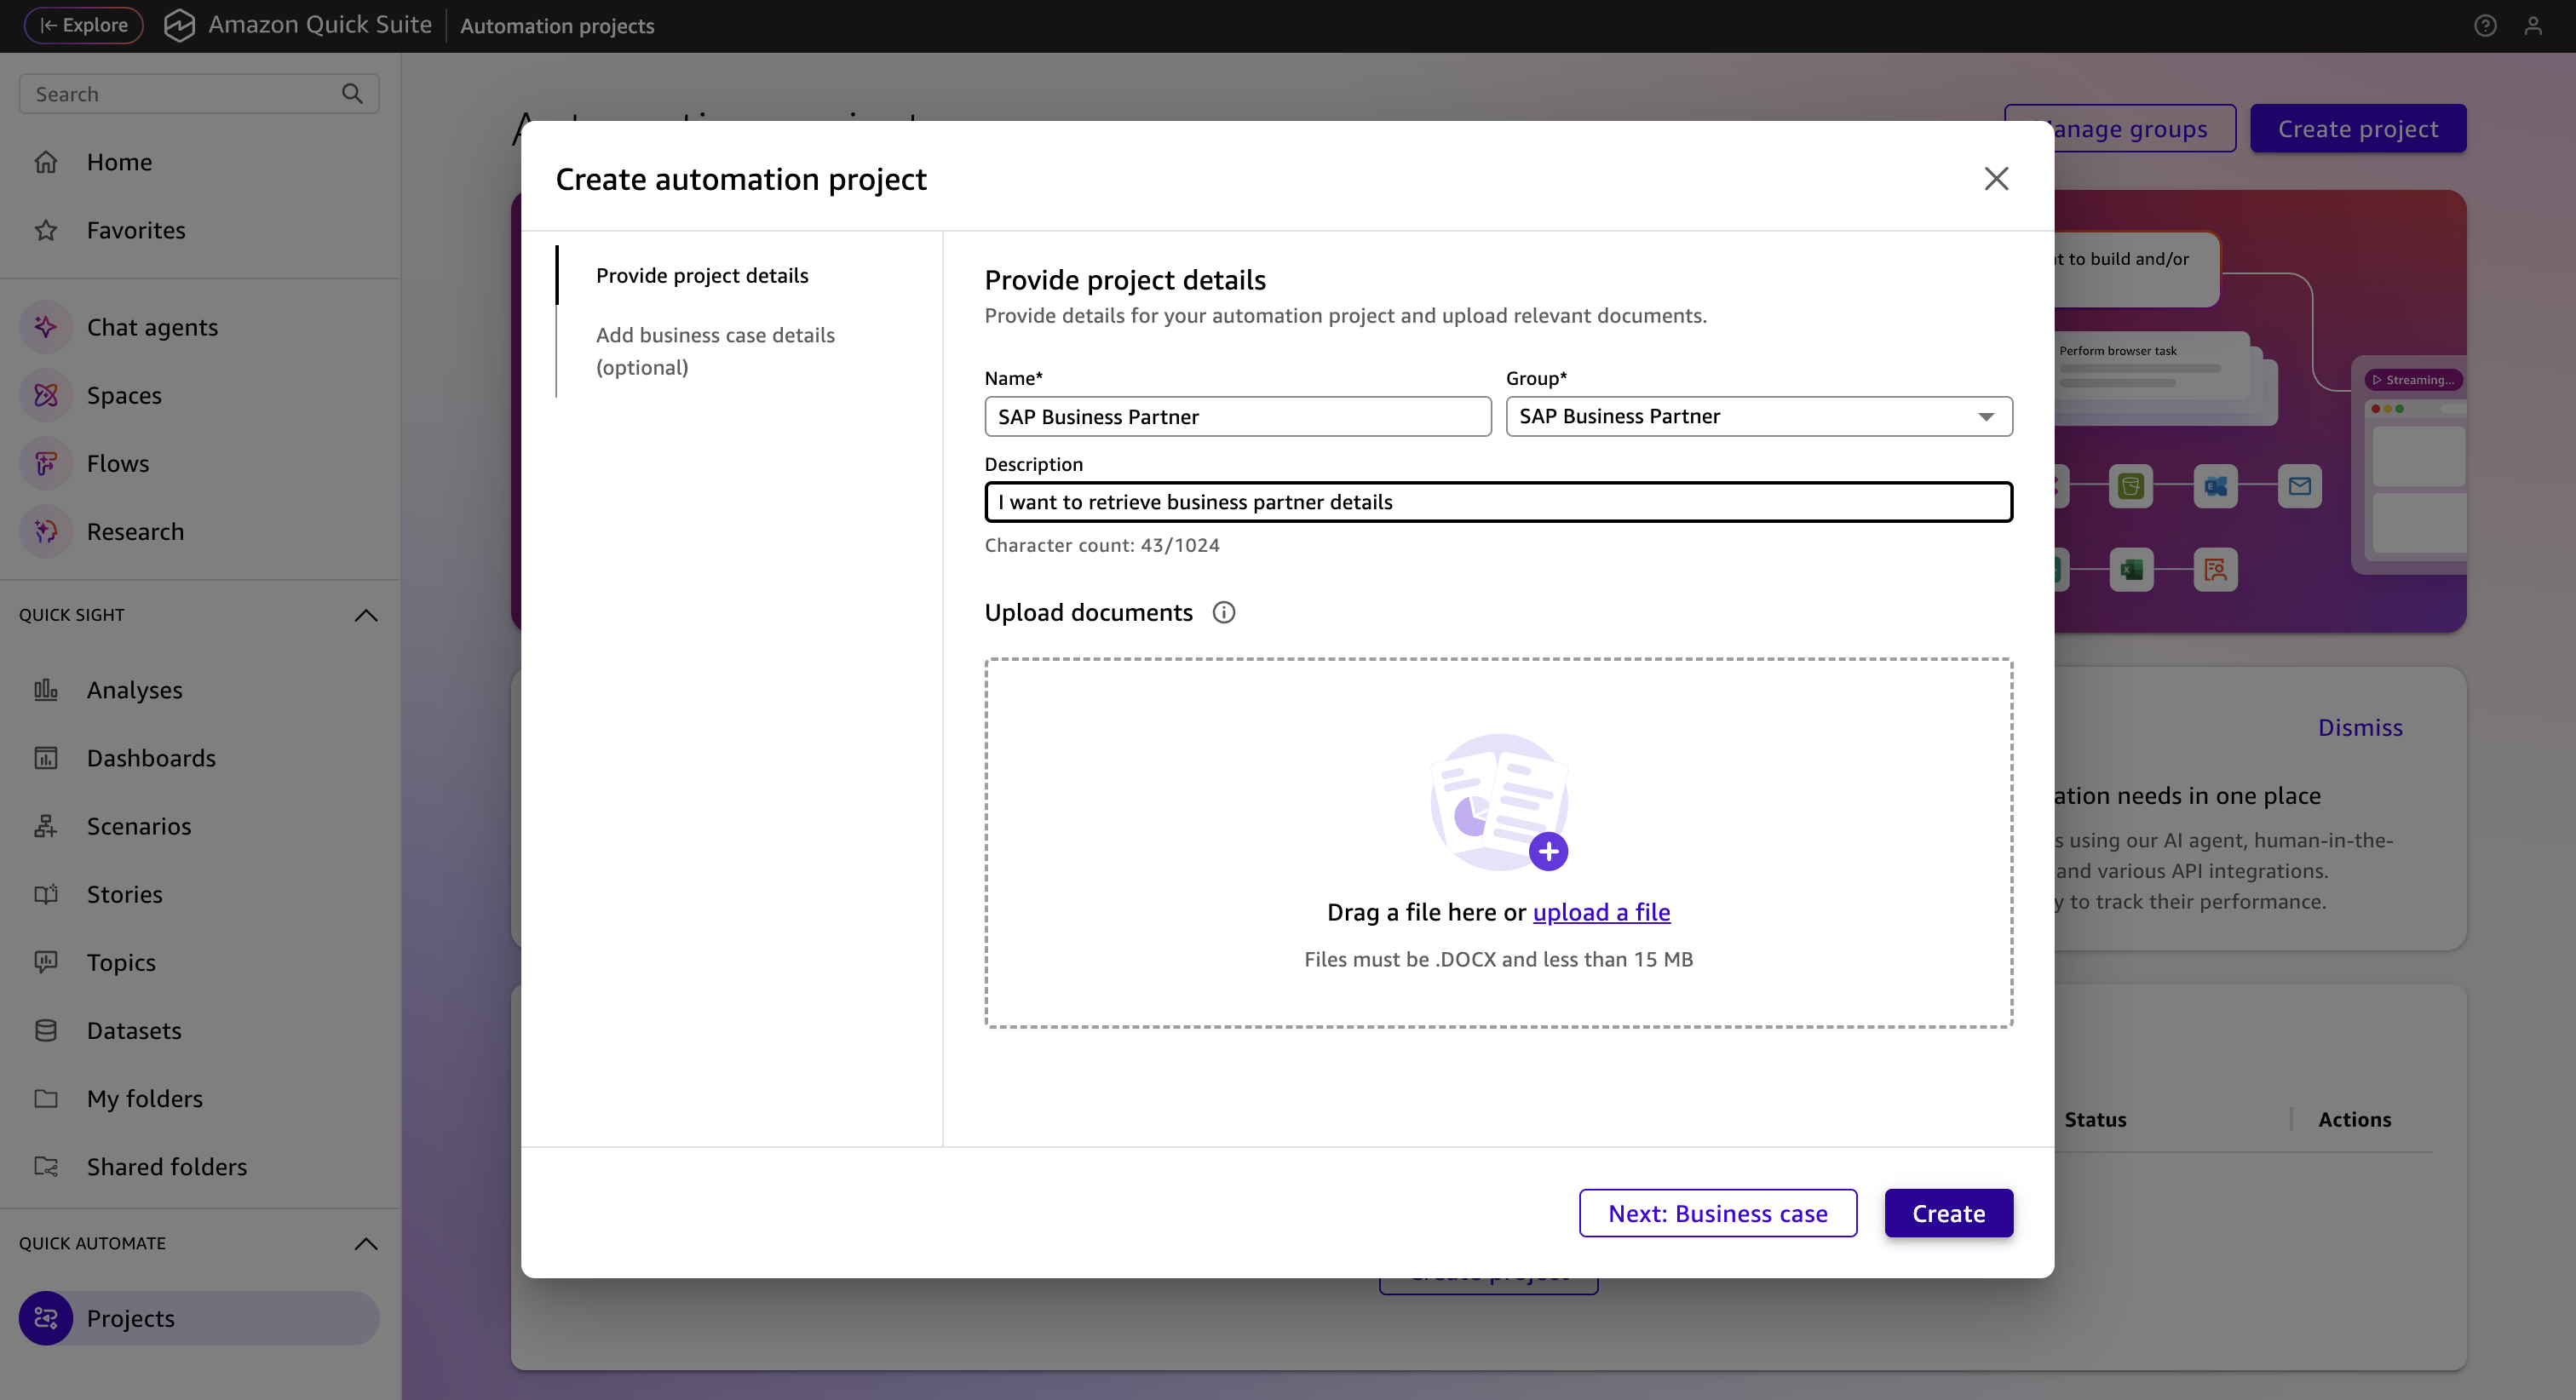The width and height of the screenshot is (2576, 1400).
Task: Close the Create automation project dialog
Action: point(1996,179)
